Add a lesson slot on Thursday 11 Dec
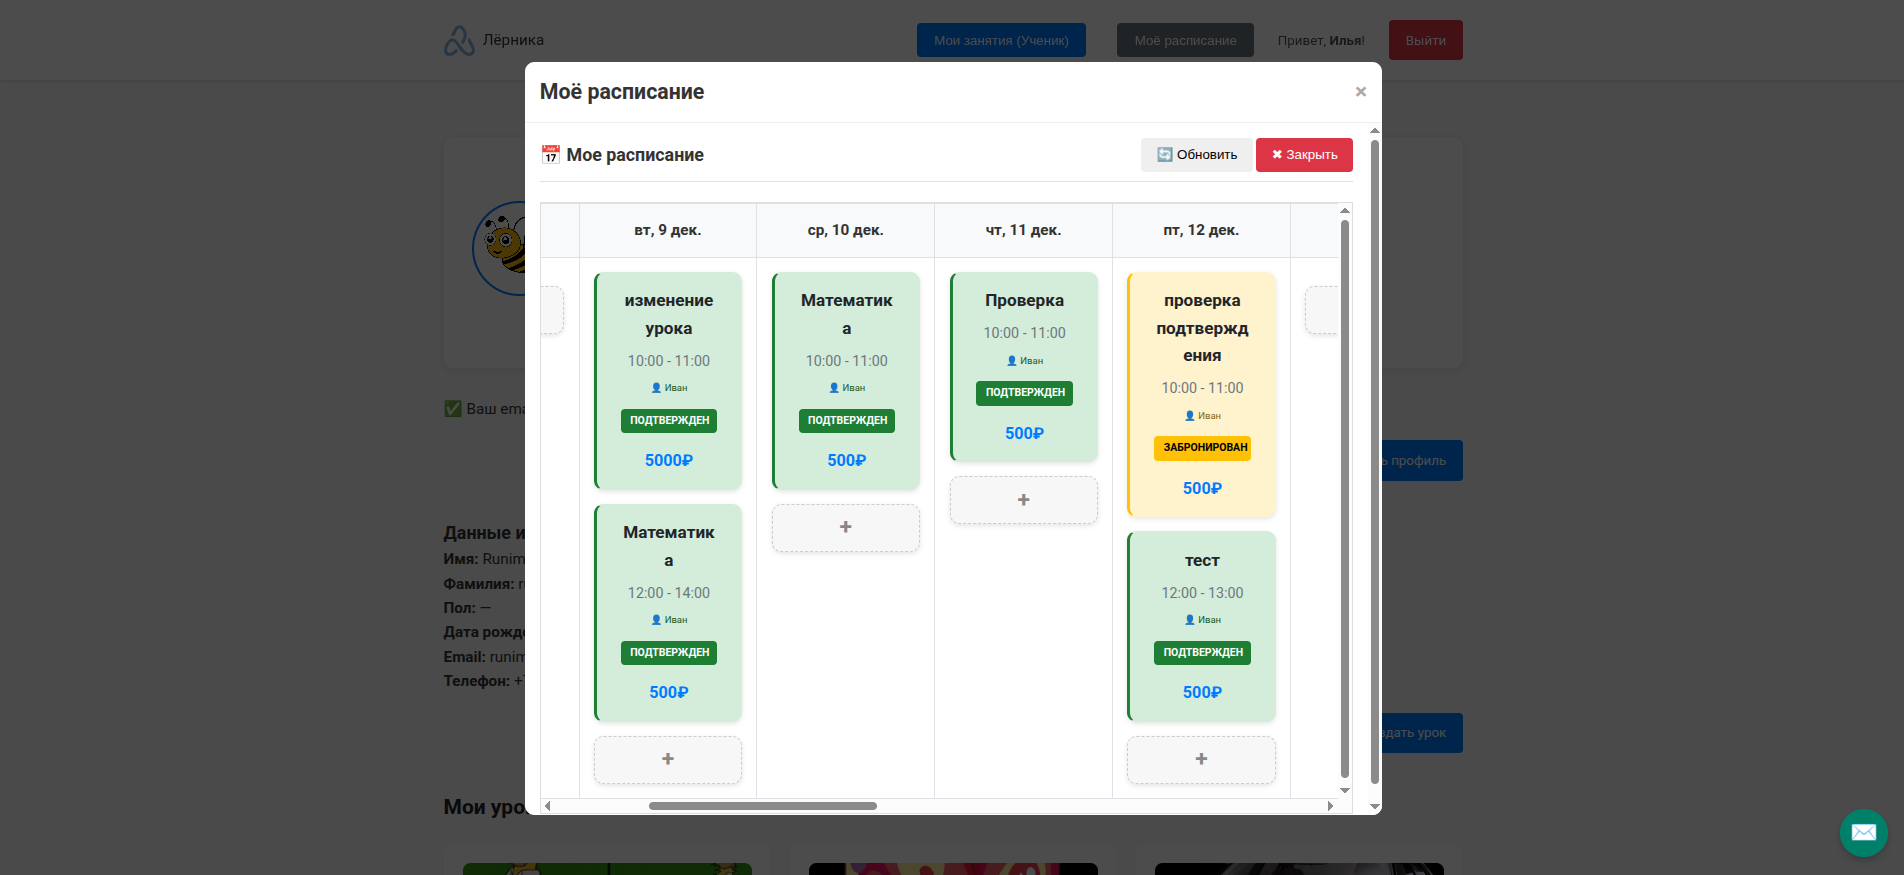This screenshot has width=1904, height=875. pos(1023,500)
